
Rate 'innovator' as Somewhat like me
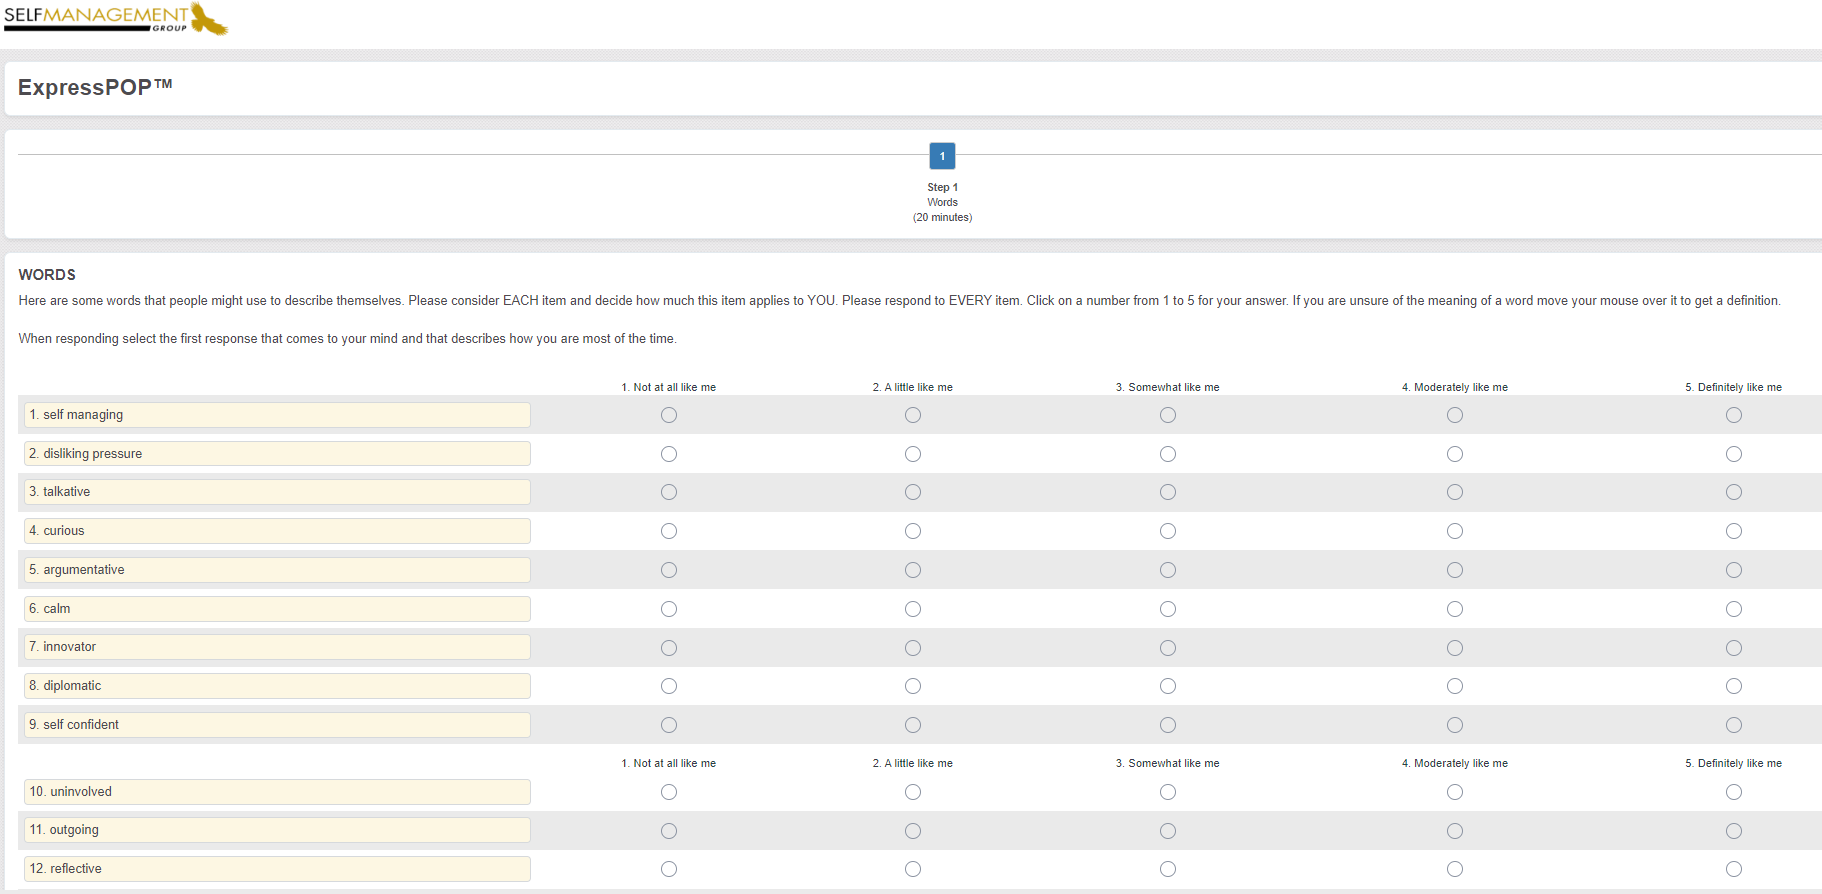[1168, 648]
